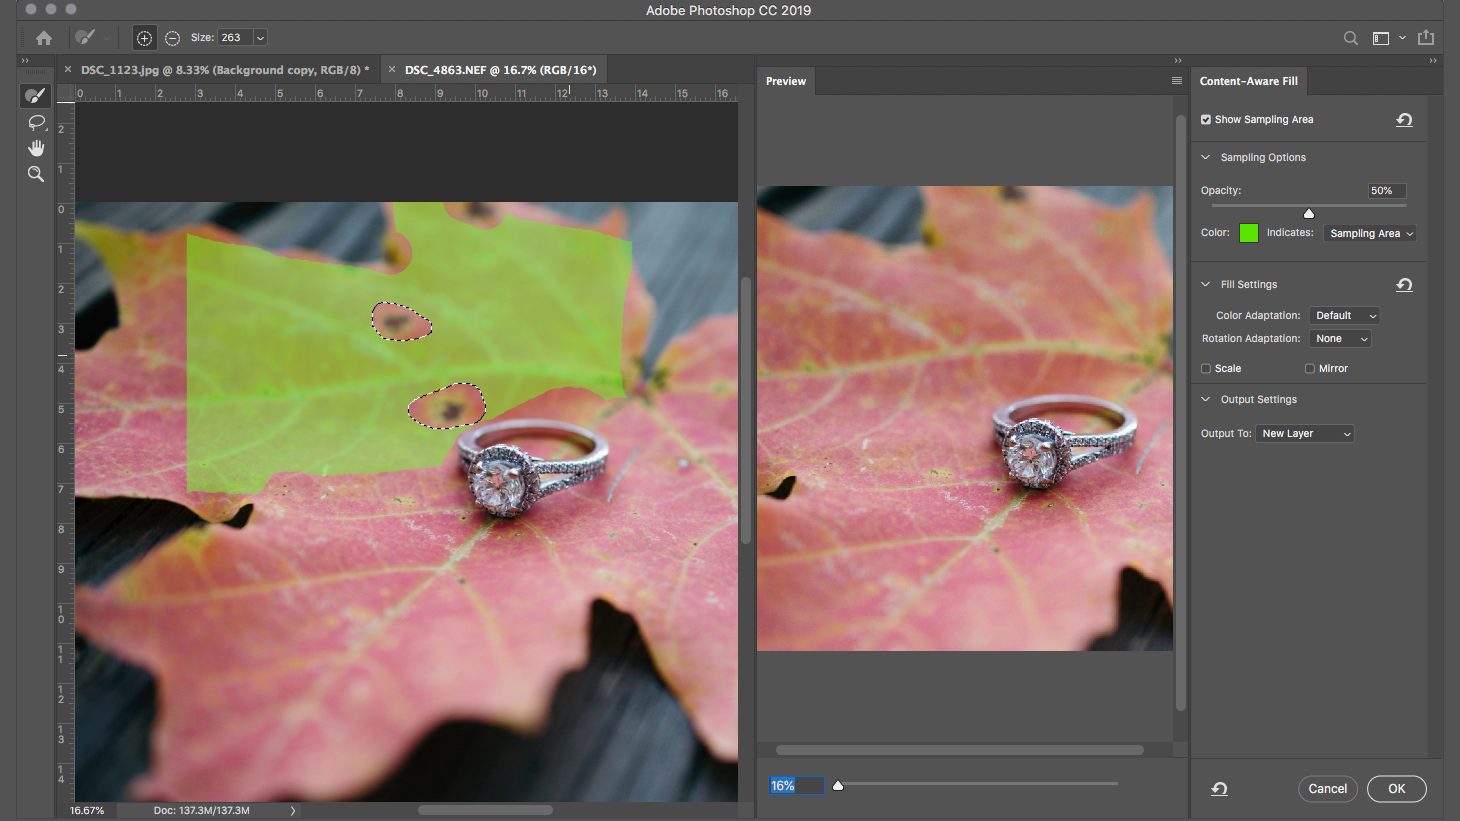Click the preview zoom slider handle
The height and width of the screenshot is (821, 1460).
pos(838,786)
